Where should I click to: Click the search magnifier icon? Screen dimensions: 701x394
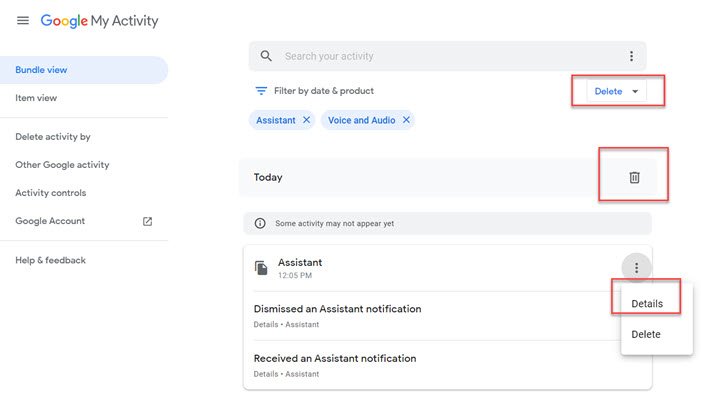tap(266, 56)
